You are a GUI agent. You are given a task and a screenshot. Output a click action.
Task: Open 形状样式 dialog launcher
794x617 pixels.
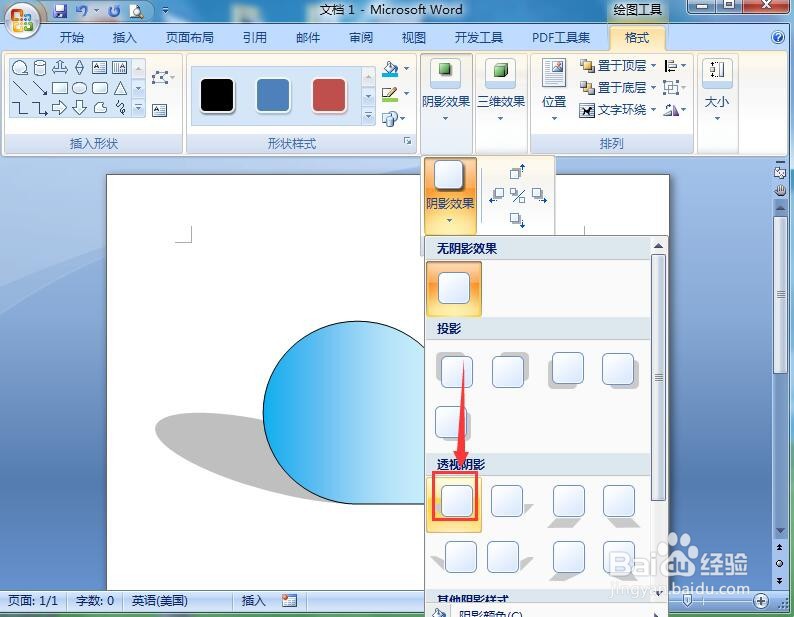click(408, 141)
